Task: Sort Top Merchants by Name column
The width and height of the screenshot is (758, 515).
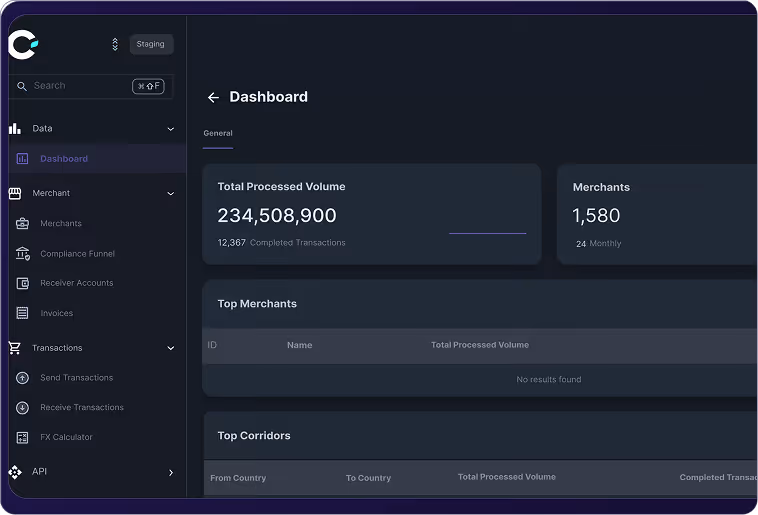Action: pyautogui.click(x=300, y=345)
